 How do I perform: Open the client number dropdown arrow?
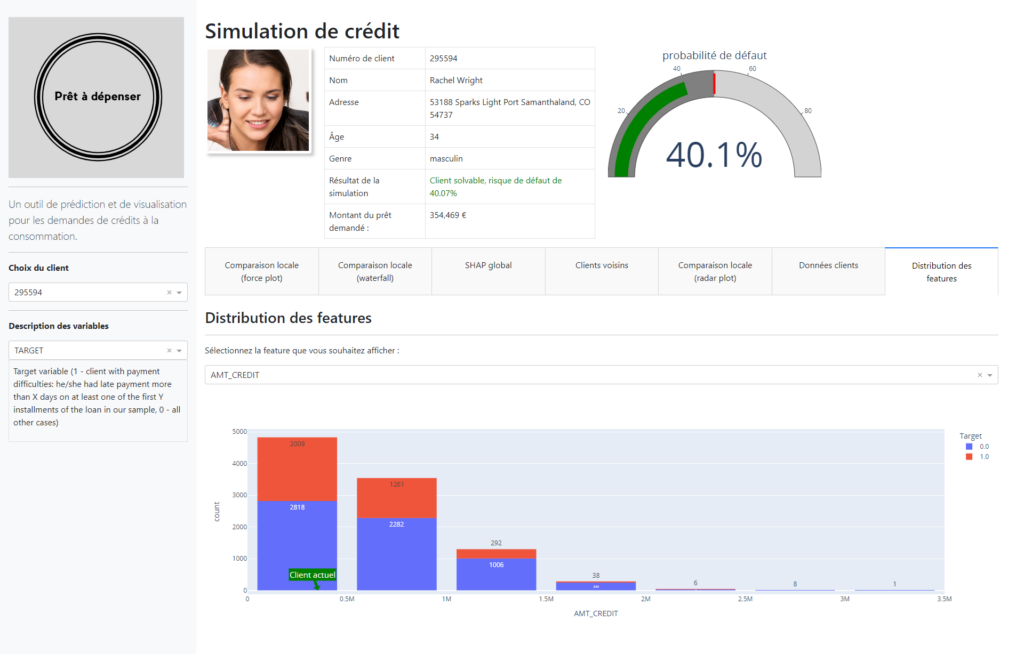(180, 293)
